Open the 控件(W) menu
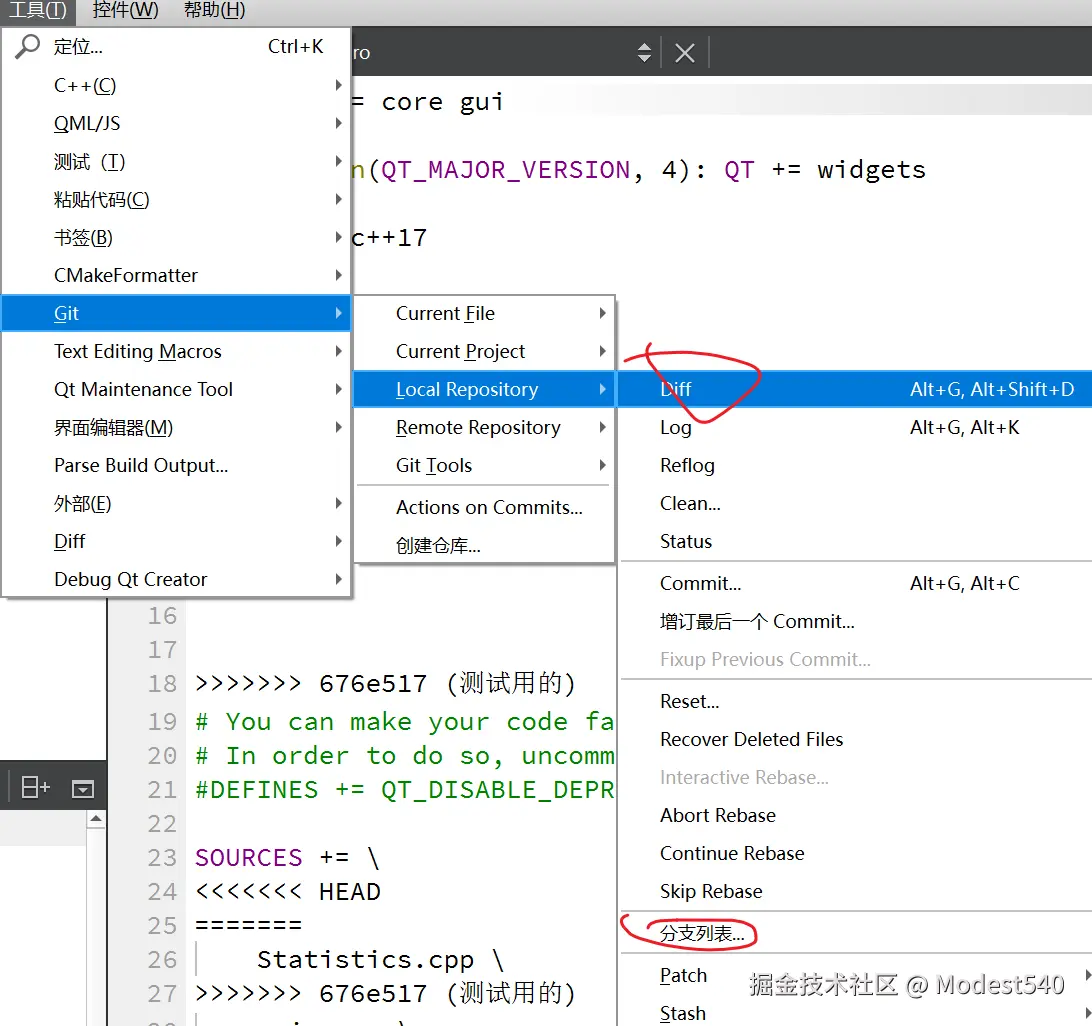Viewport: 1092px width, 1026px height. (x=125, y=10)
